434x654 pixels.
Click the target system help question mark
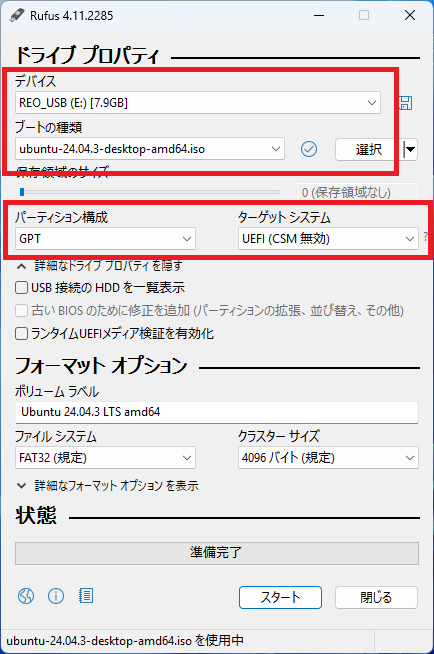click(425, 236)
